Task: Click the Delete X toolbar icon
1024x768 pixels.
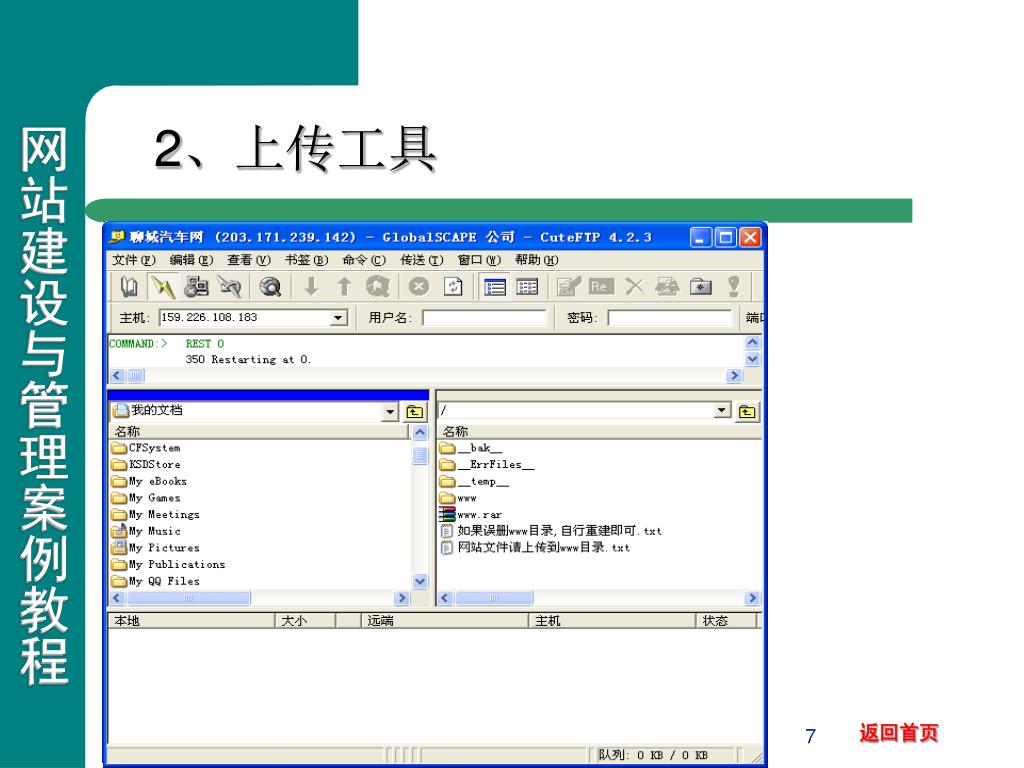Action: click(x=634, y=287)
